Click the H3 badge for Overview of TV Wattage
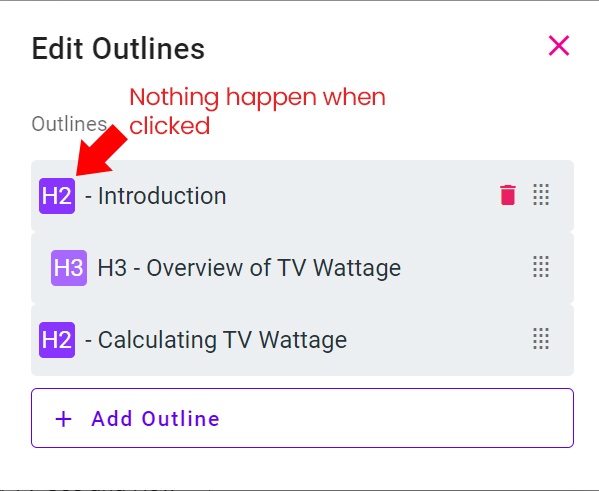 click(69, 267)
